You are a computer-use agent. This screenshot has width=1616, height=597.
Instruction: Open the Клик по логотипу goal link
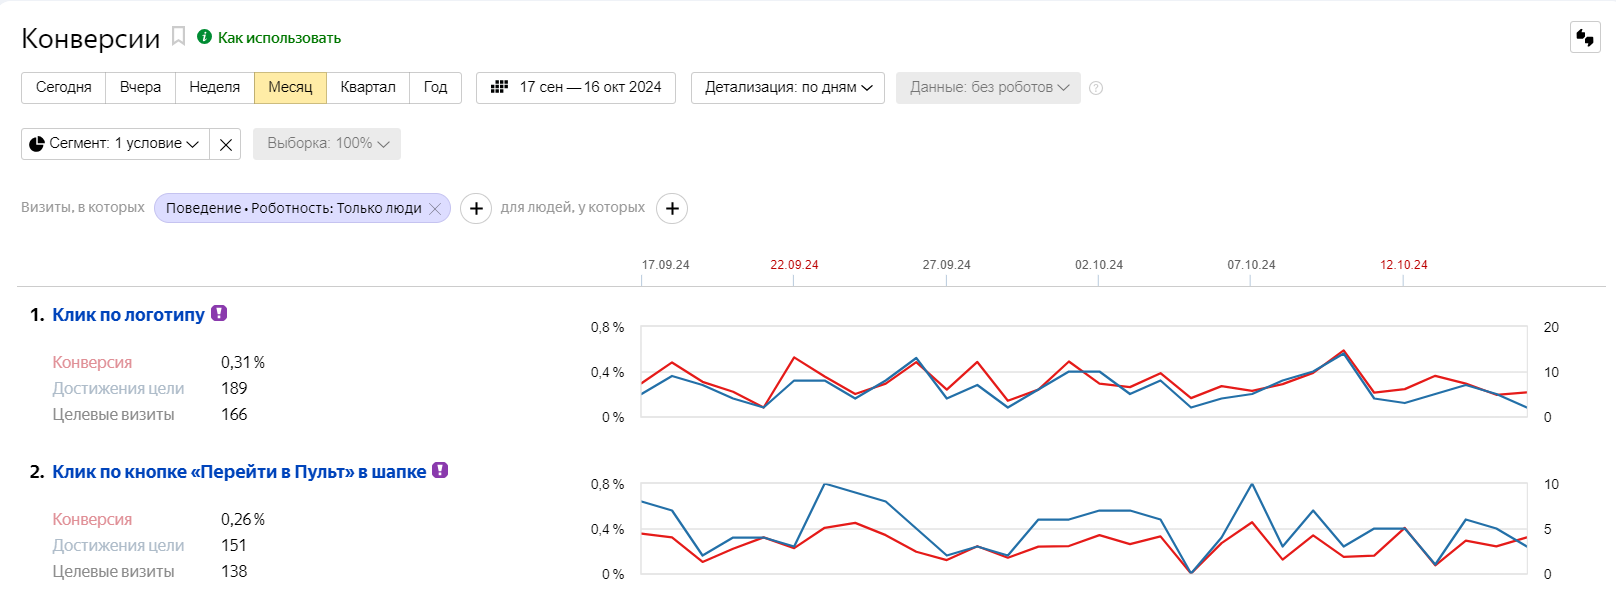click(x=128, y=314)
